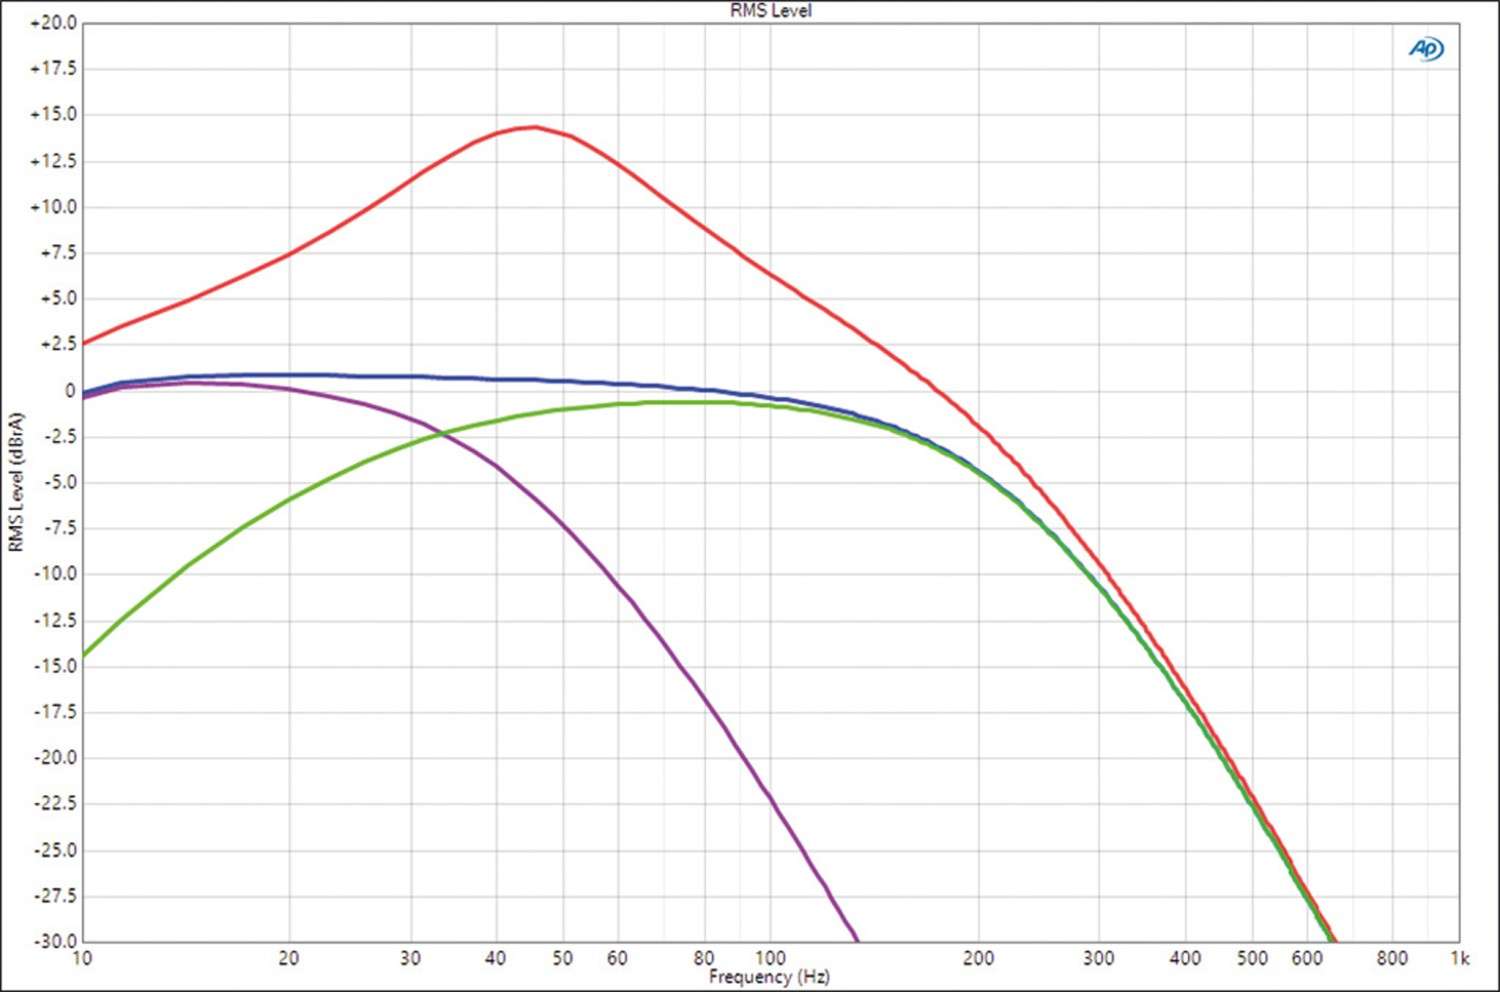Image resolution: width=1500 pixels, height=992 pixels.
Task: Click the '-12.5' y-axis value
Action: pos(55,620)
